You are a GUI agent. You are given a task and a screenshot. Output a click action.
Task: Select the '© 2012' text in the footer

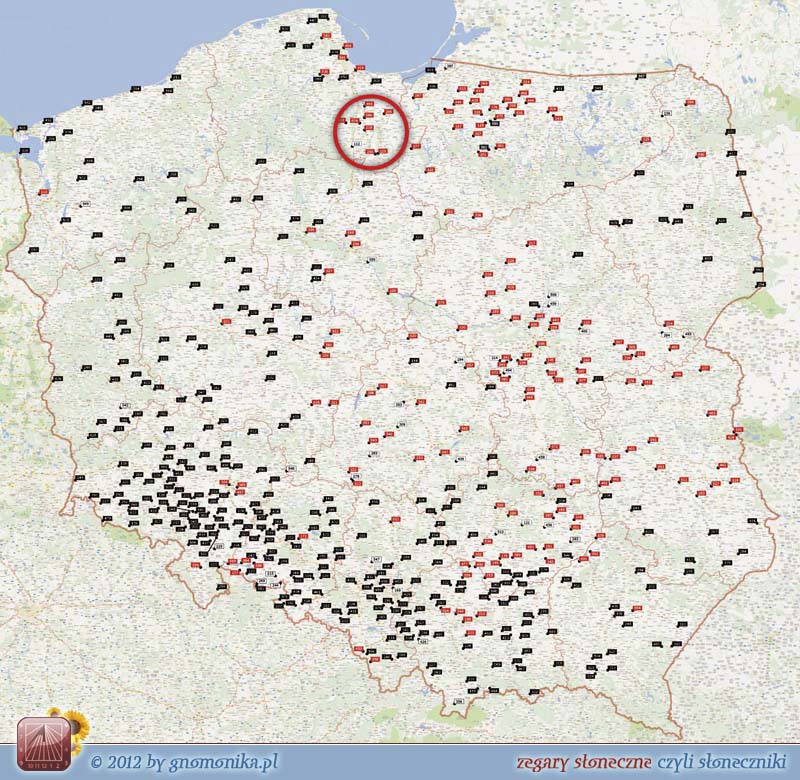(x=113, y=760)
